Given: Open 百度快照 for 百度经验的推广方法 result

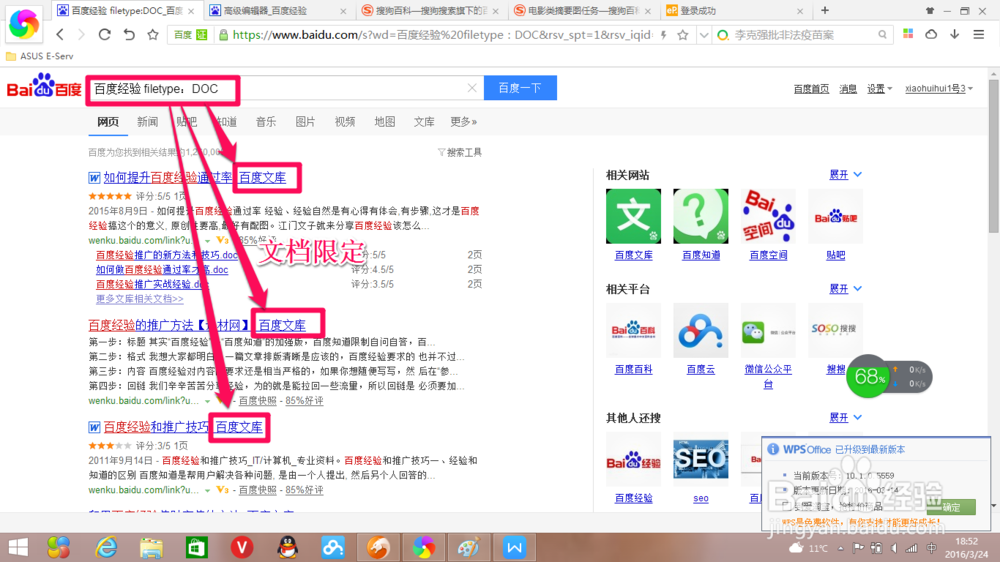Looking at the screenshot, I should (258, 401).
